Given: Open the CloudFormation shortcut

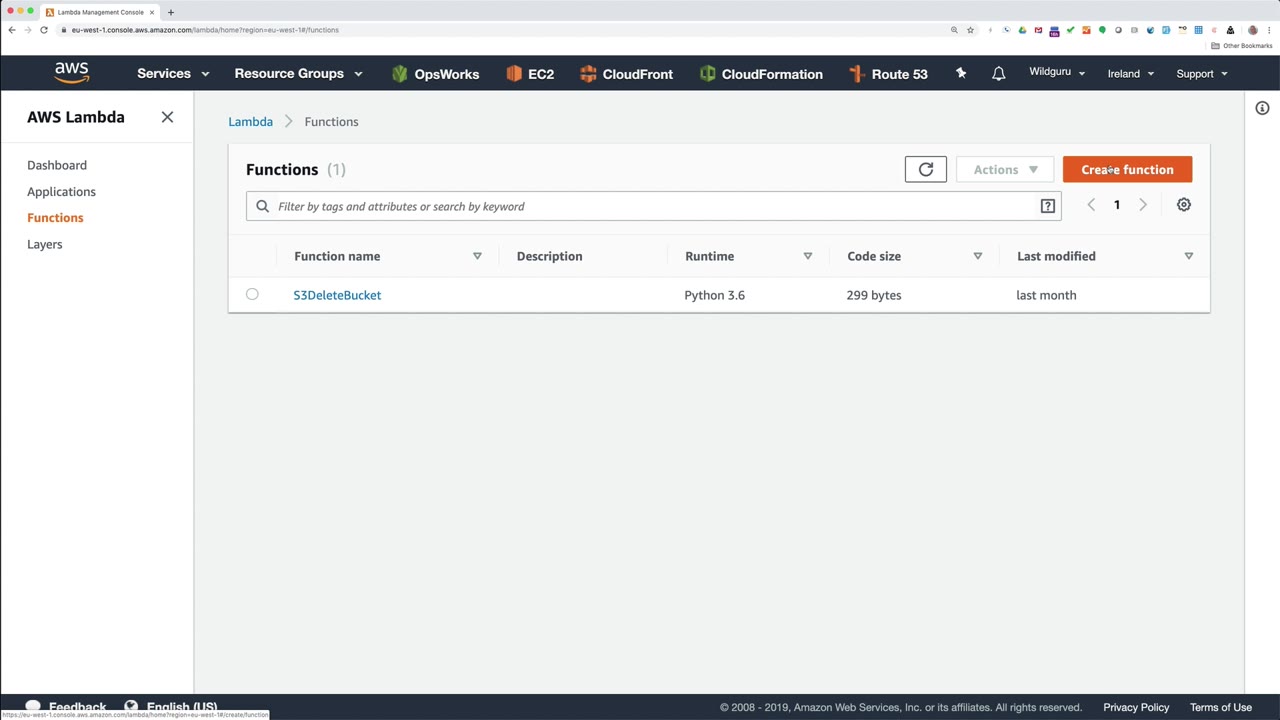Looking at the screenshot, I should coord(761,74).
